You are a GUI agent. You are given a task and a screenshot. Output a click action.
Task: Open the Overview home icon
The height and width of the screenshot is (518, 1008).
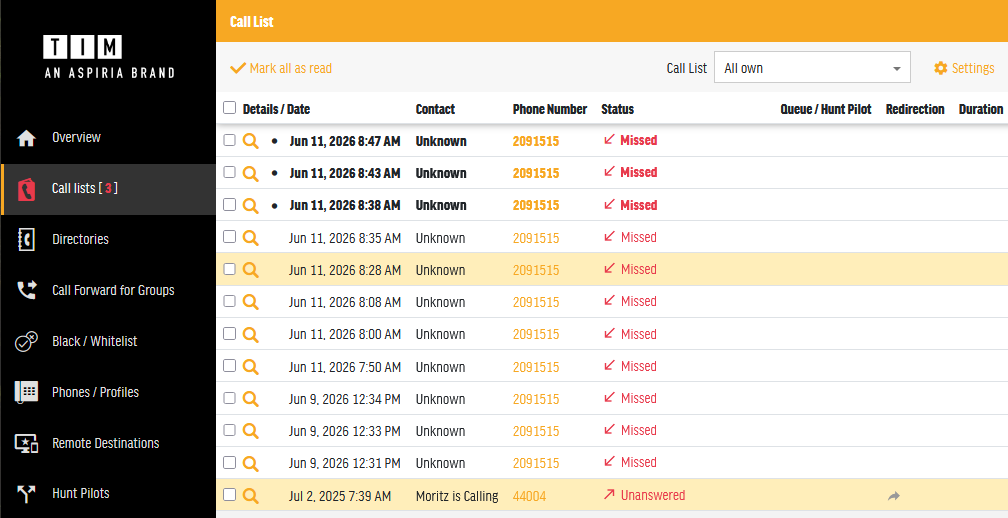click(26, 138)
